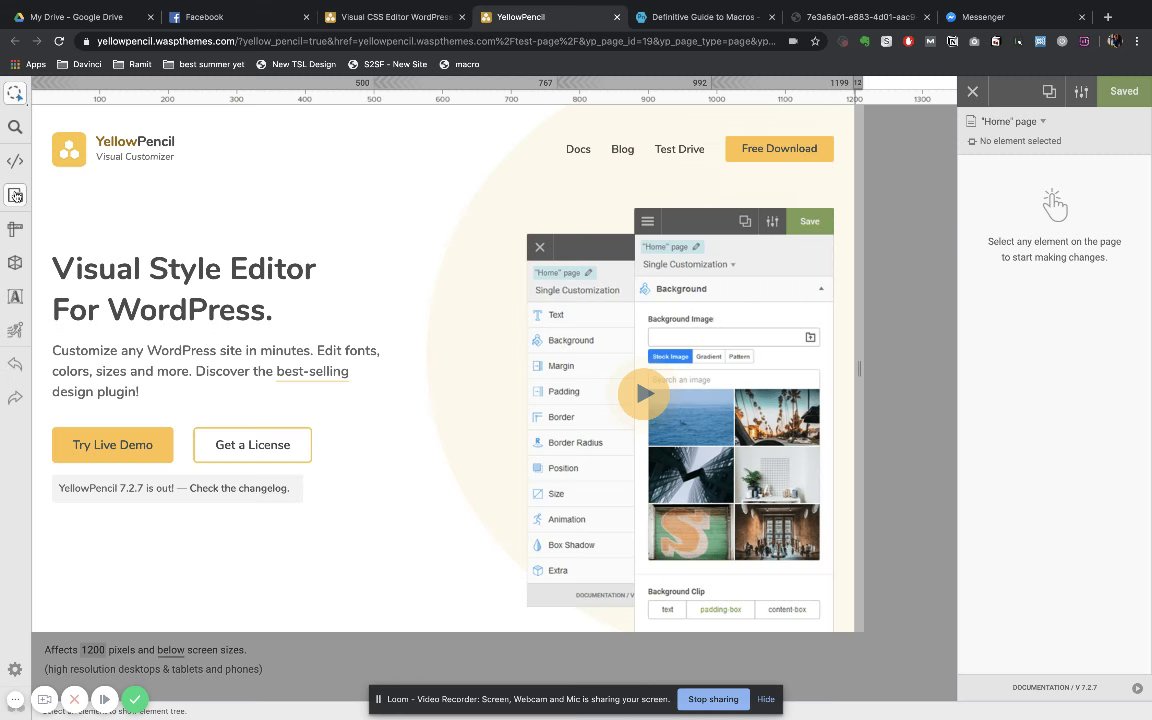Open the design information letter A icon
Image resolution: width=1152 pixels, height=720 pixels.
click(15, 296)
